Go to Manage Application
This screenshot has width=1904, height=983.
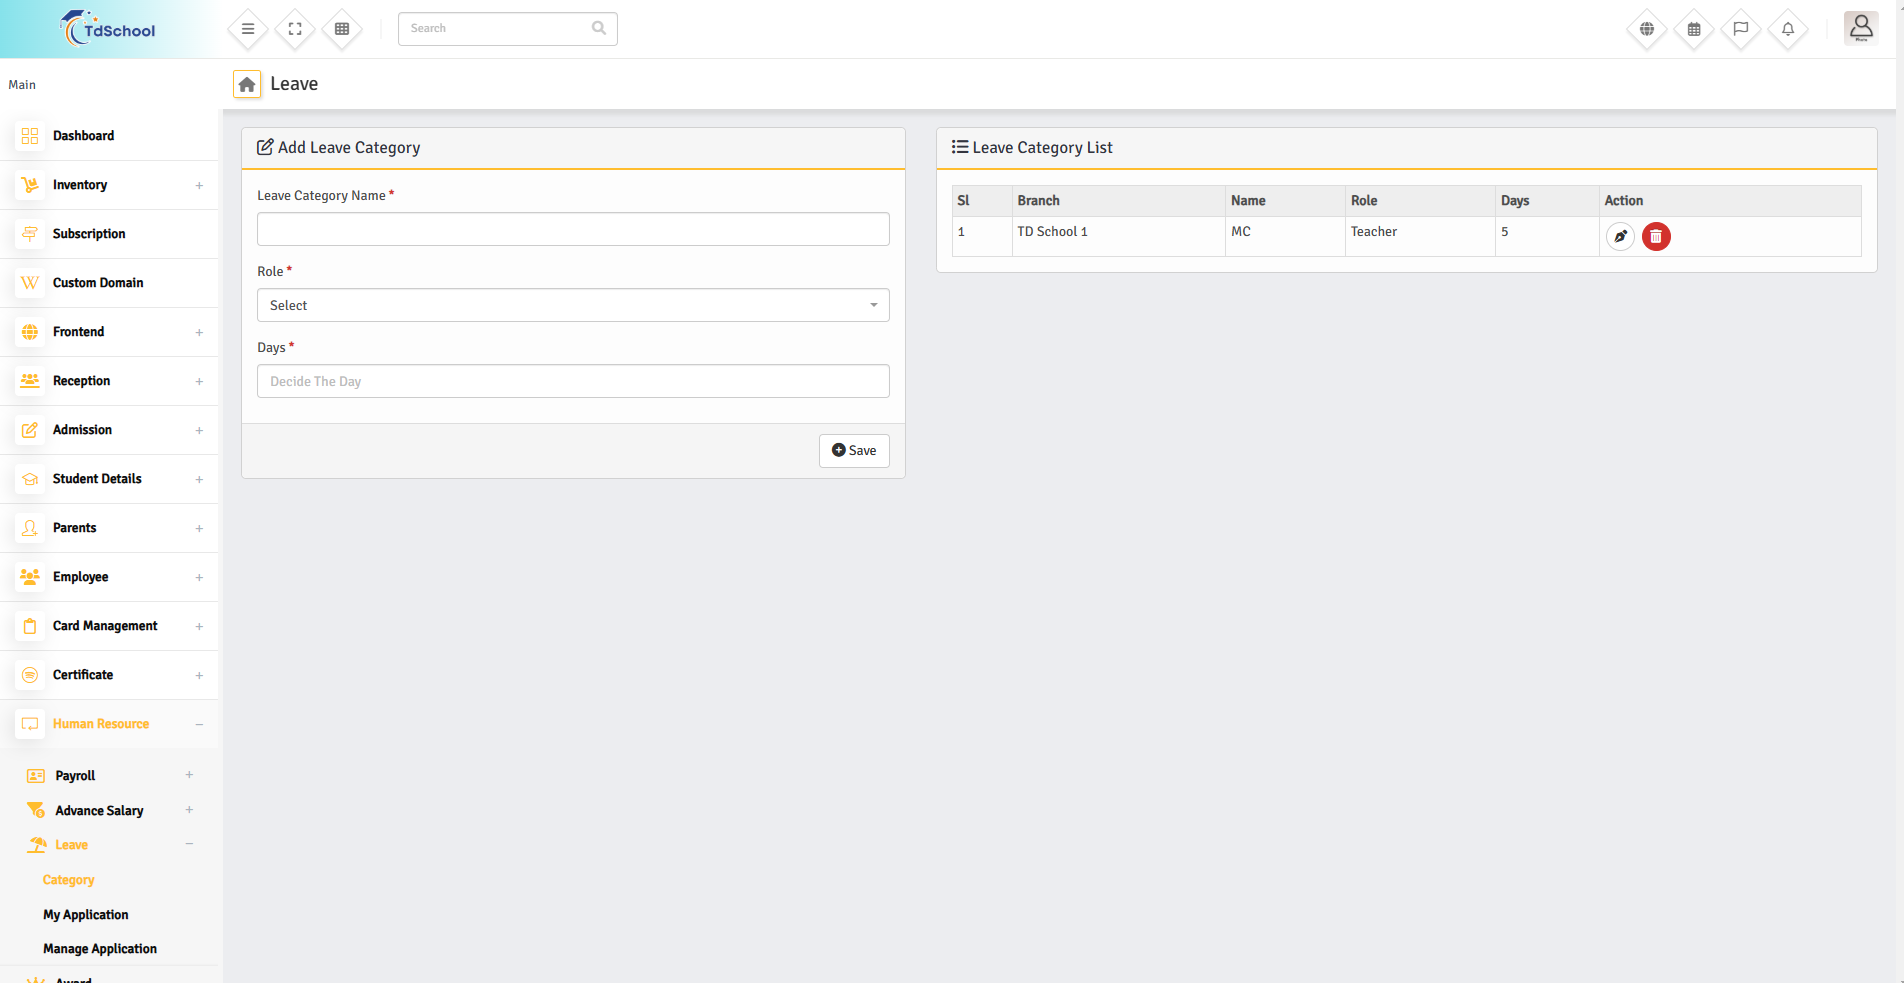point(100,949)
